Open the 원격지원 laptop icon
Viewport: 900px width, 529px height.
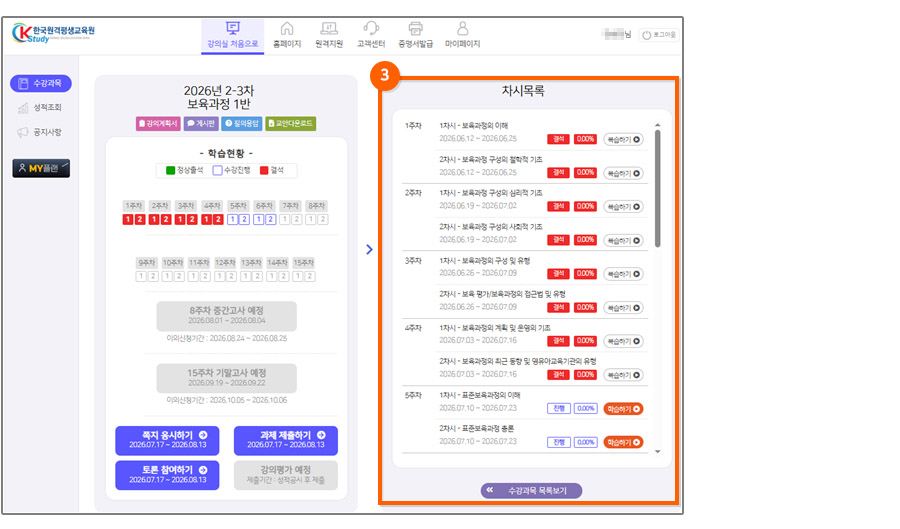pos(329,28)
